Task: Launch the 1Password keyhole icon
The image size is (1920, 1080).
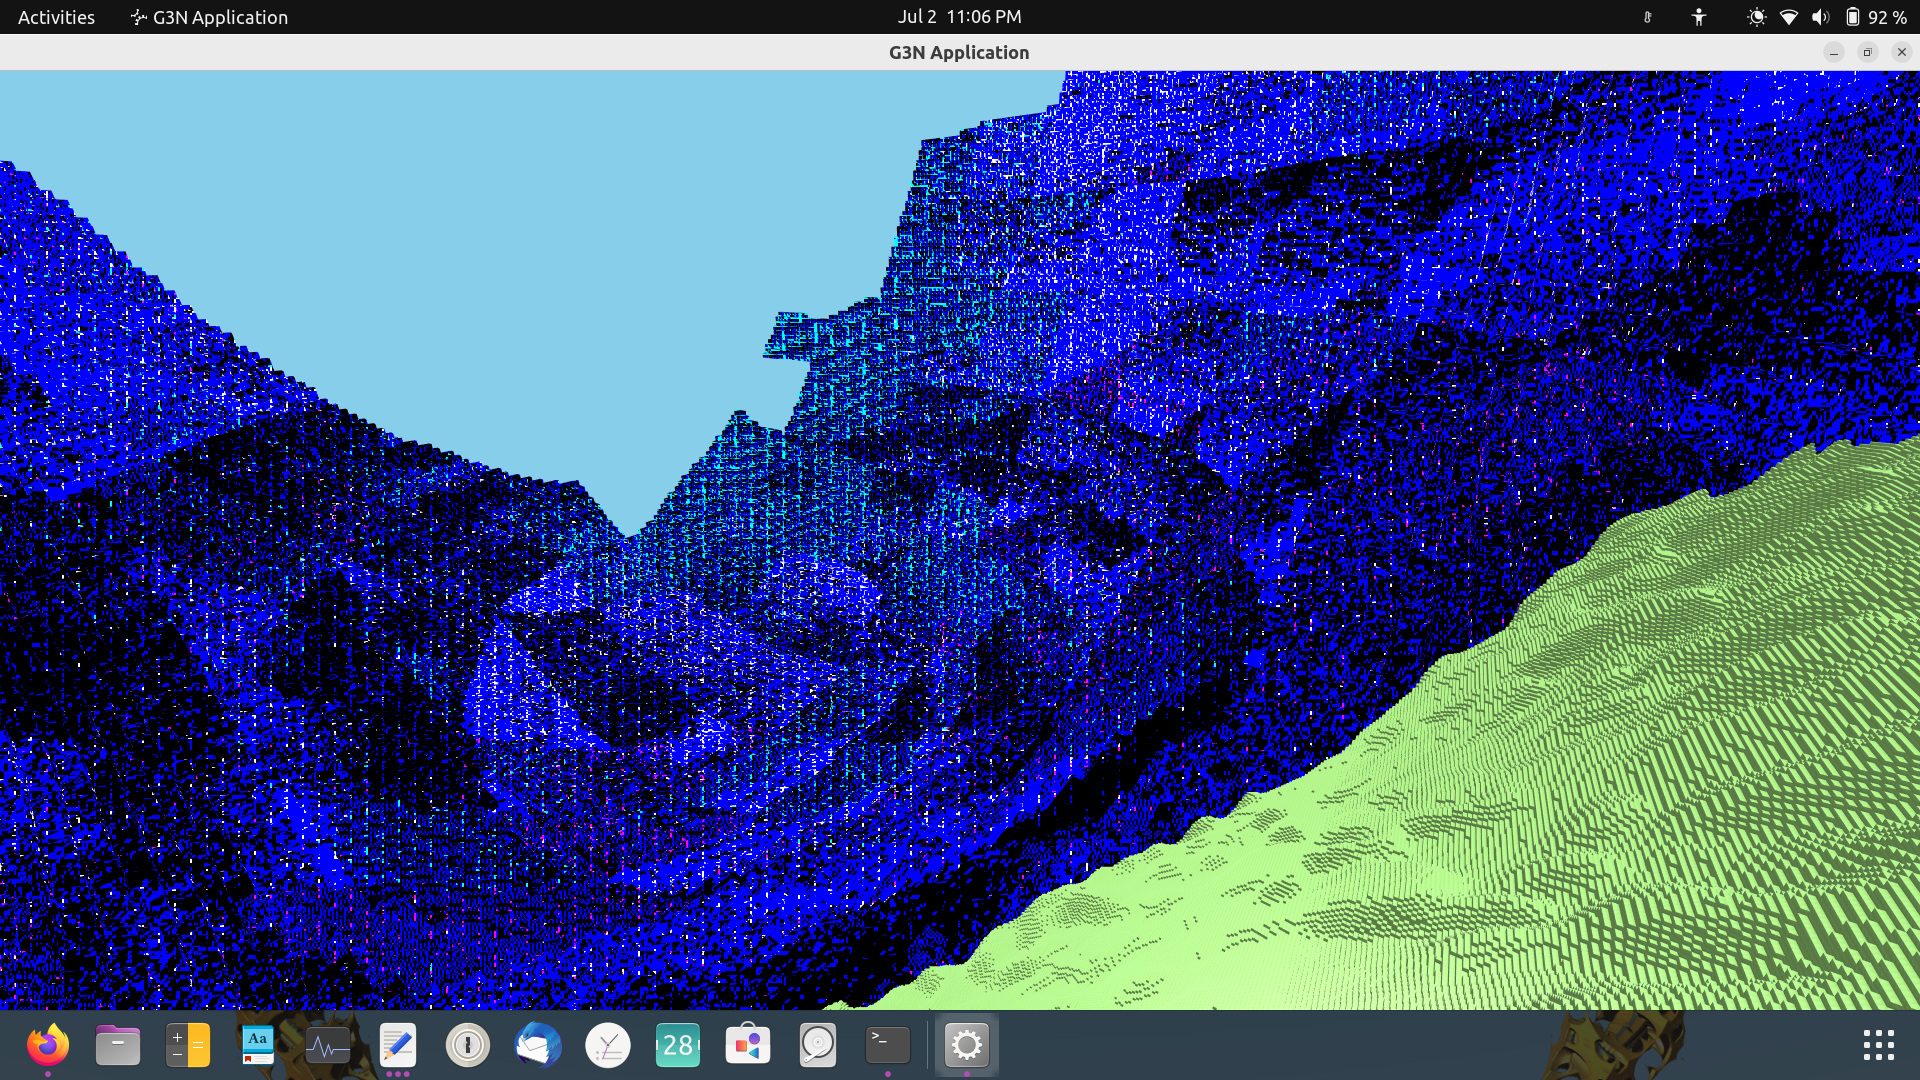Action: tap(467, 1046)
